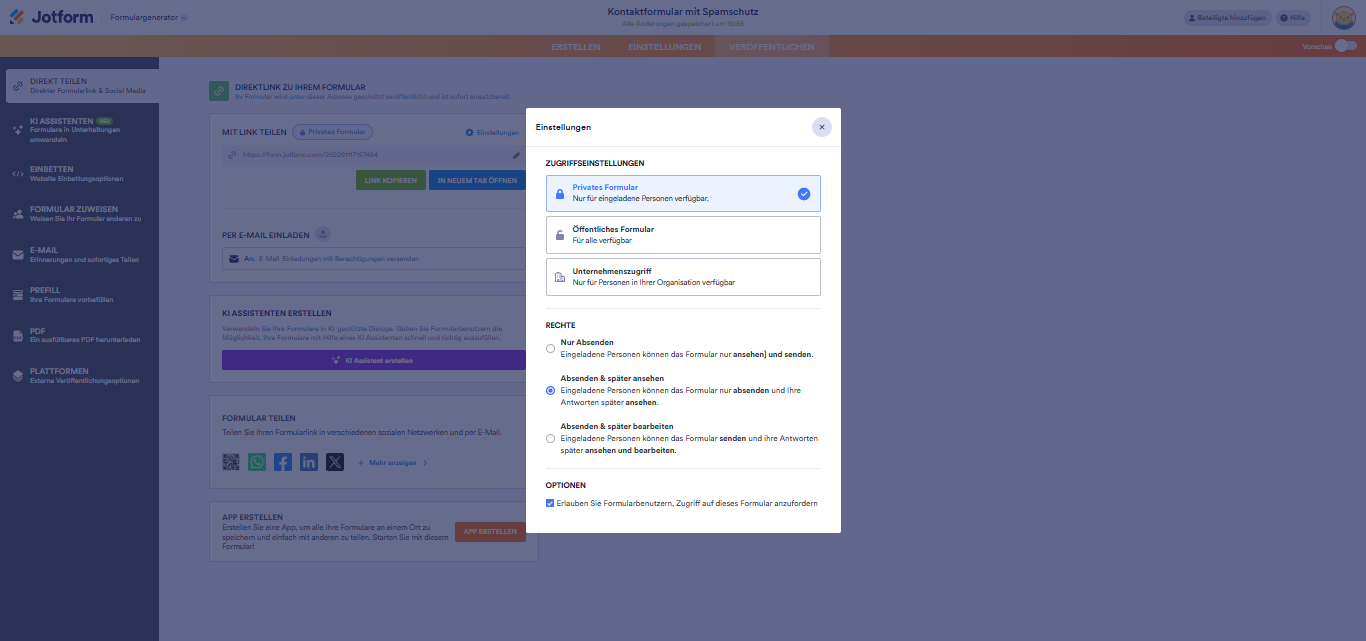Click the email invitation input field

pyautogui.click(x=374, y=258)
